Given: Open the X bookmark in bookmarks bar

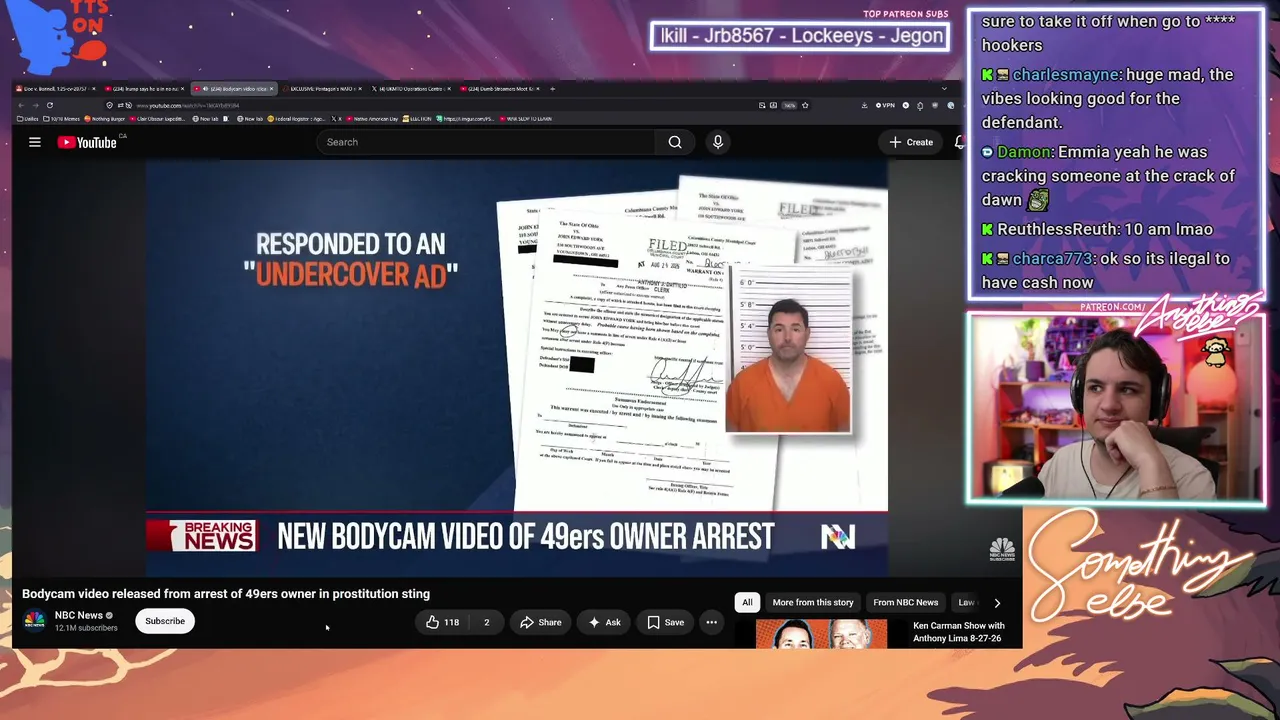Looking at the screenshot, I should [x=336, y=119].
